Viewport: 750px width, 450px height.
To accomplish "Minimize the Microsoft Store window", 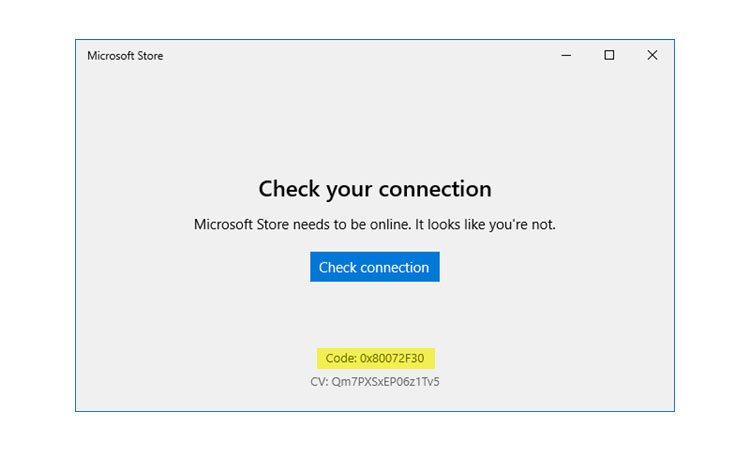I will coord(566,56).
